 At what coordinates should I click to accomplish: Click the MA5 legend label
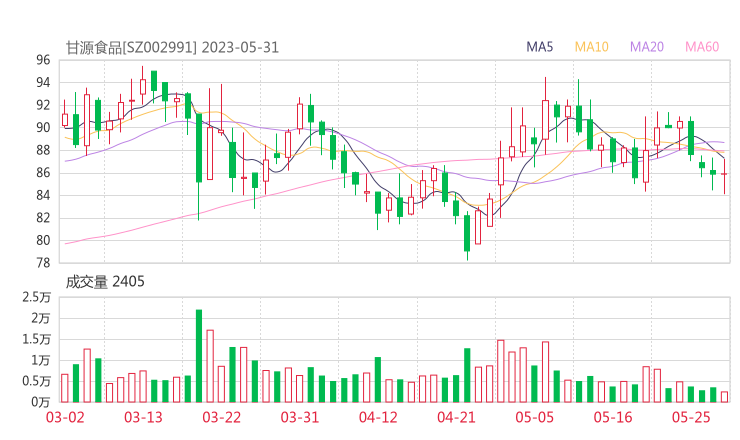tap(539, 47)
